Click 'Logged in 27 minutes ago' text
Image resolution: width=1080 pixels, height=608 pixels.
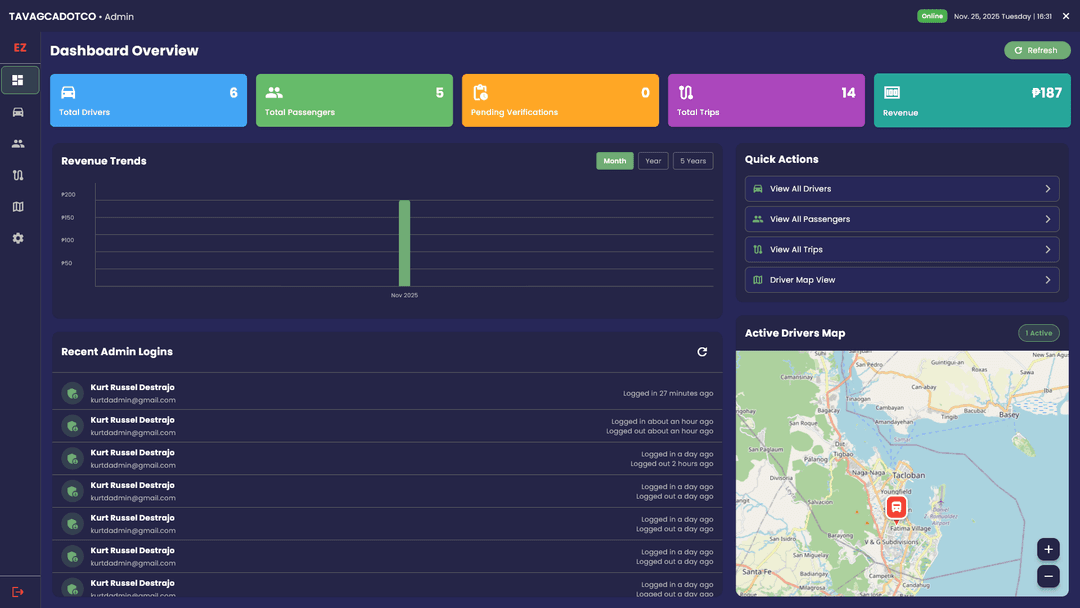click(x=668, y=393)
